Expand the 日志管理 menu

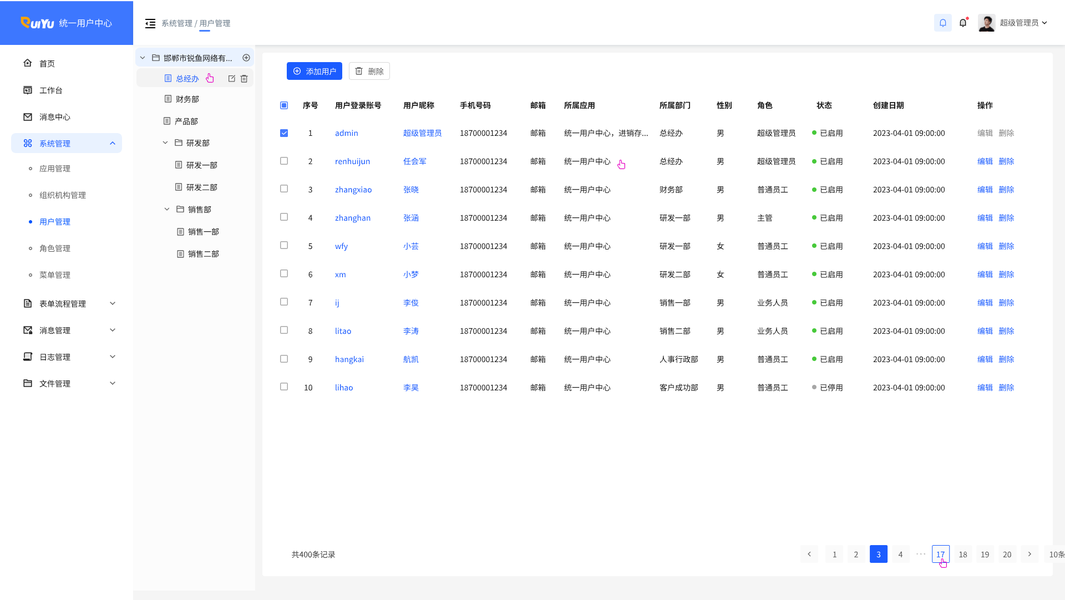coord(113,356)
